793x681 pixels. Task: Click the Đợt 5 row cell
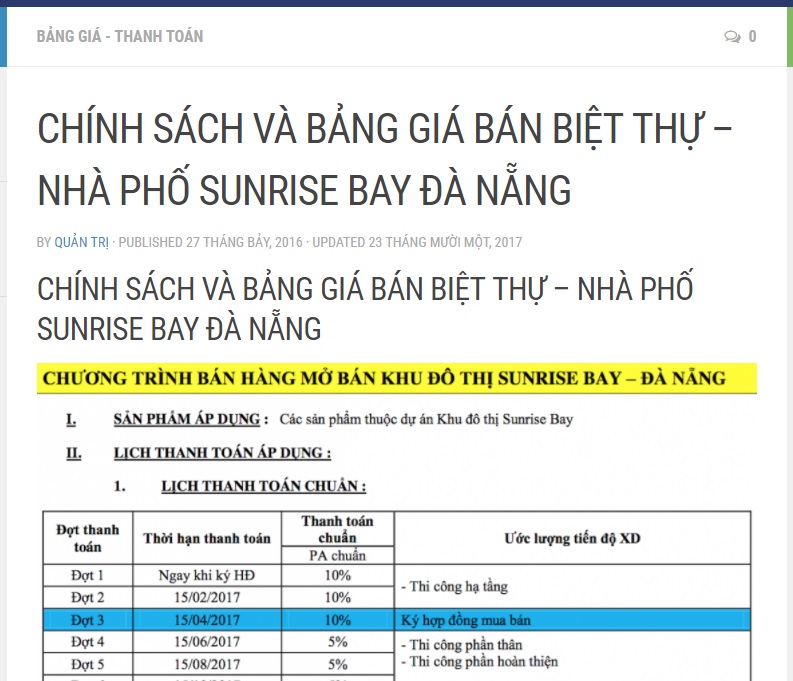(87, 664)
